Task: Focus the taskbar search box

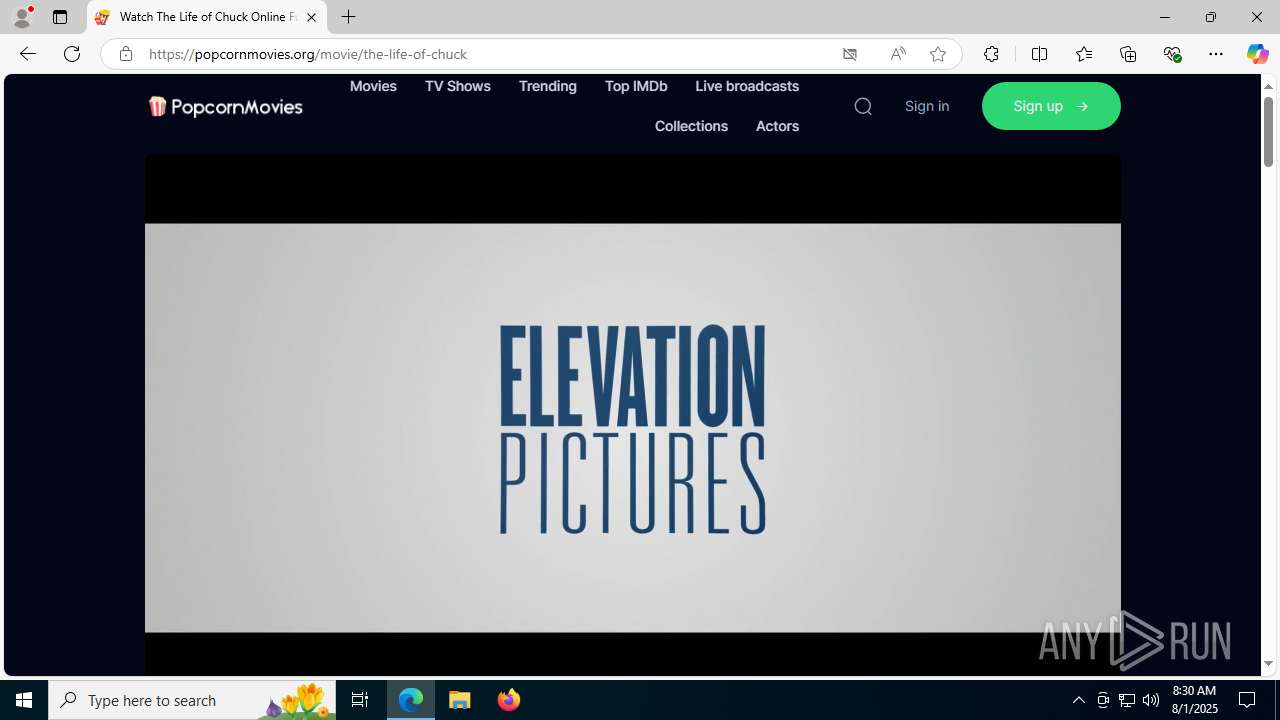Action: coord(192,700)
